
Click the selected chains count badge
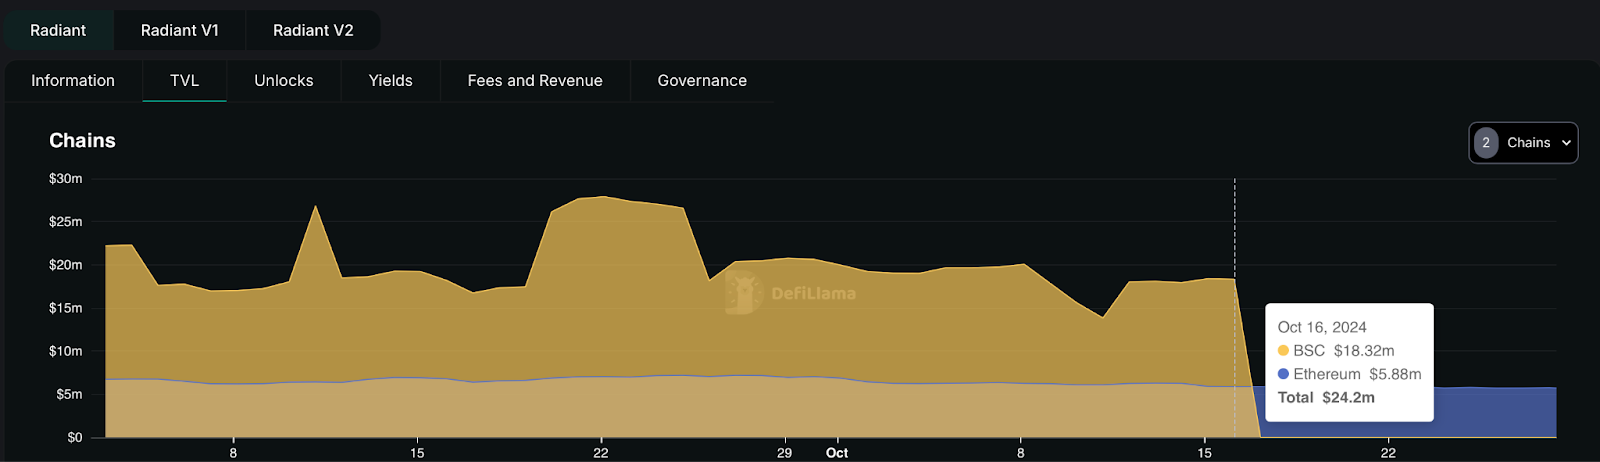coord(1486,143)
